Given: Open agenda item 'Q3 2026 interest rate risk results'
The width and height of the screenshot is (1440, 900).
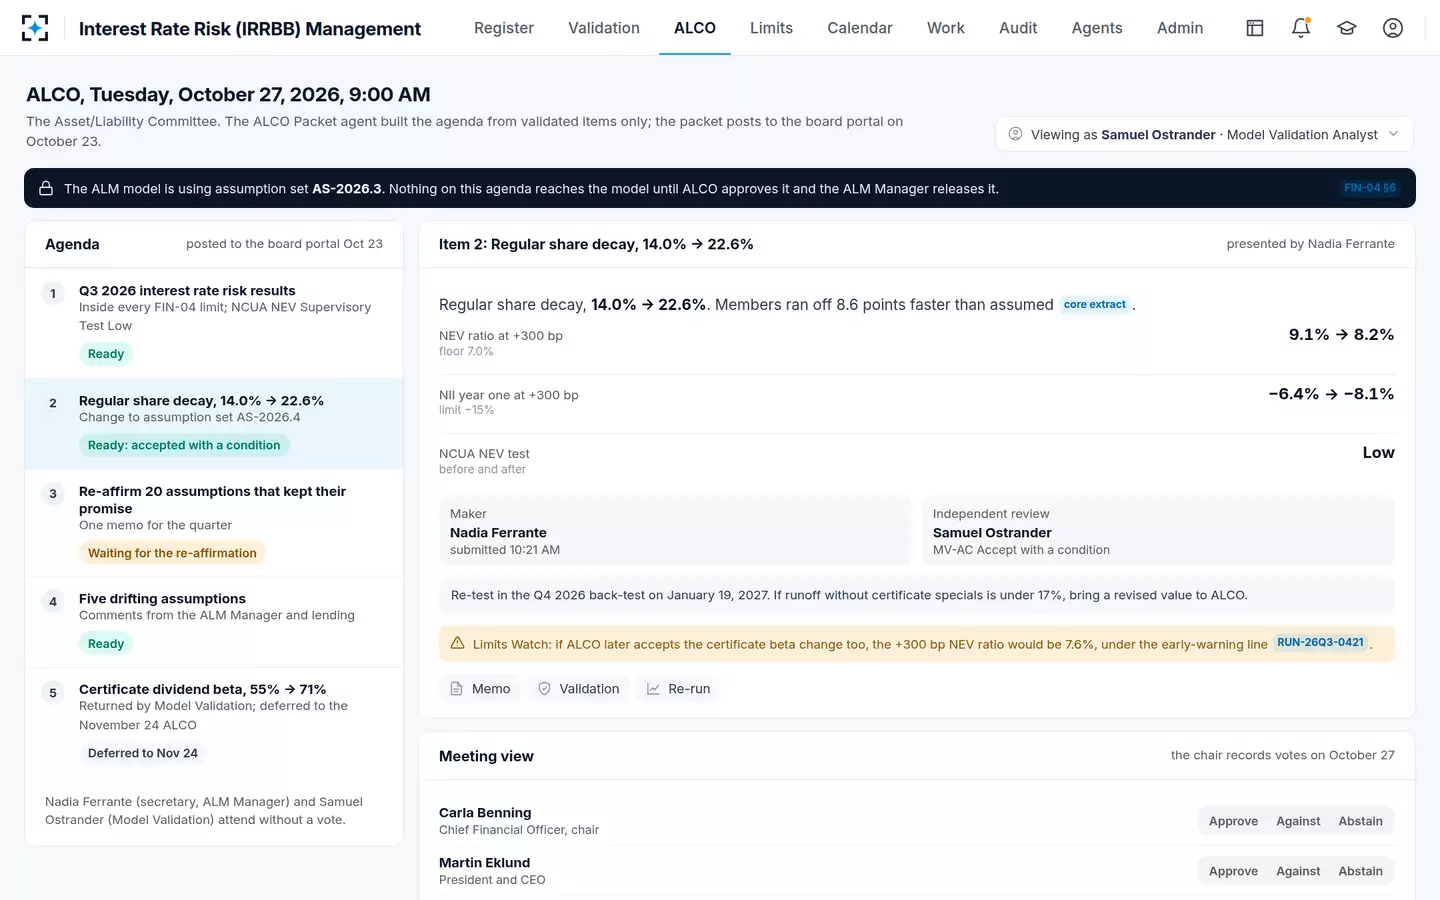Looking at the screenshot, I should pos(214,323).
